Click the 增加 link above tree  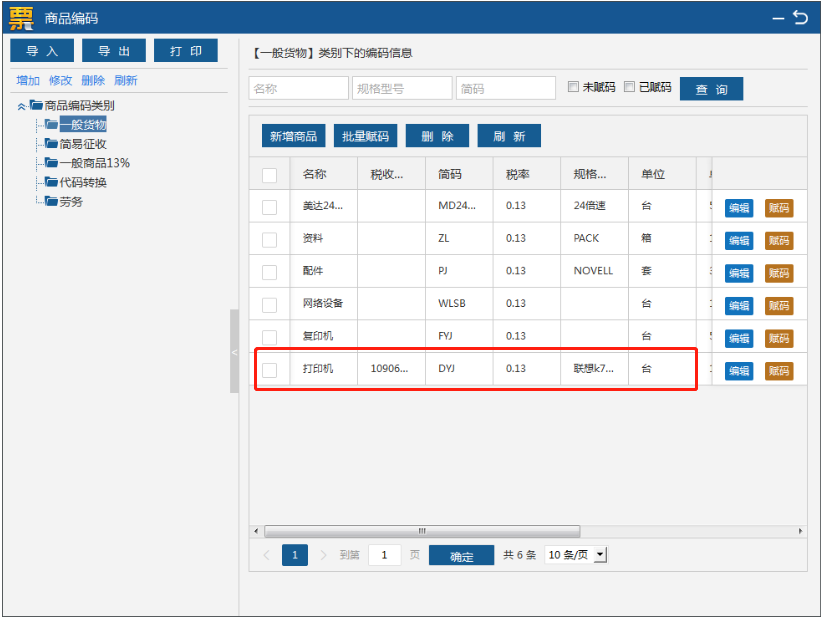(28, 81)
